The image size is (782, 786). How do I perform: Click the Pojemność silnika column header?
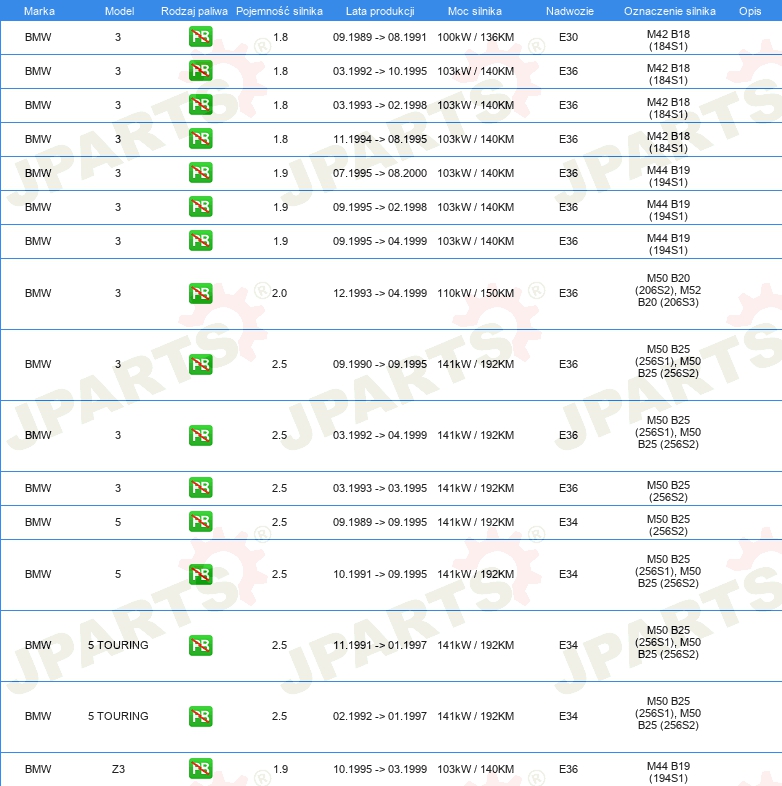click(279, 11)
